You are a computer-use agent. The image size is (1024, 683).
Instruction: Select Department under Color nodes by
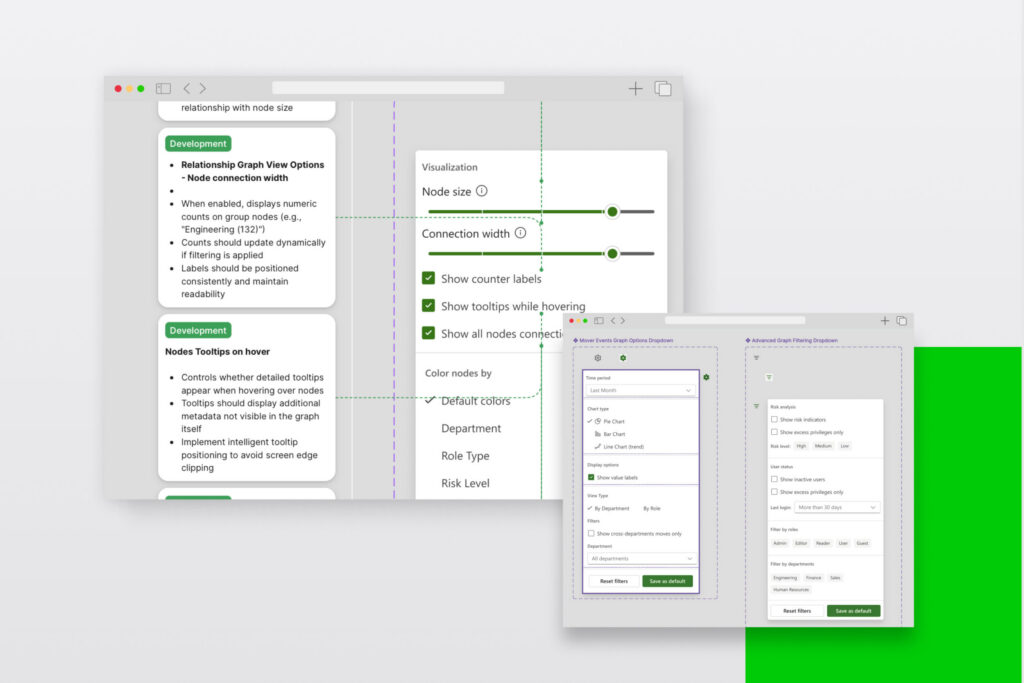click(471, 428)
